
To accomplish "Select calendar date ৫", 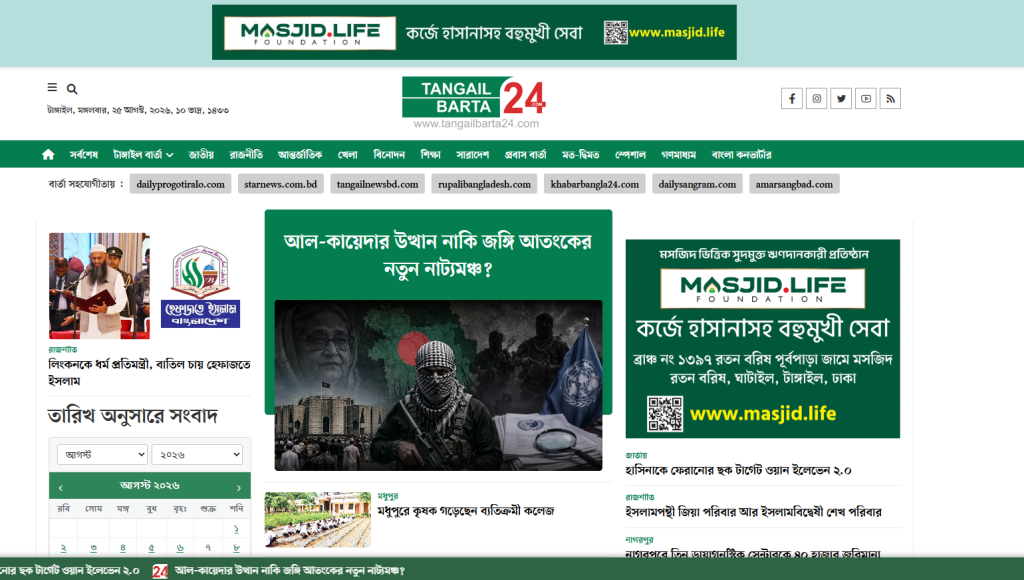I will point(152,548).
